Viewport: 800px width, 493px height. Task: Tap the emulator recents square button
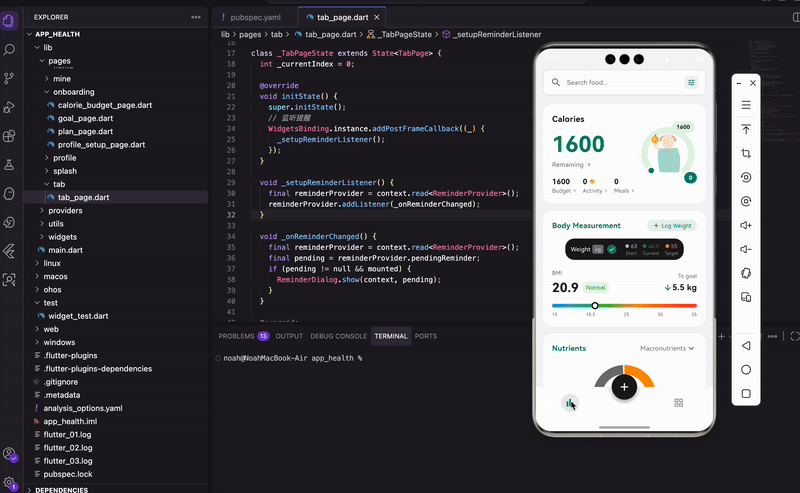tap(746, 393)
